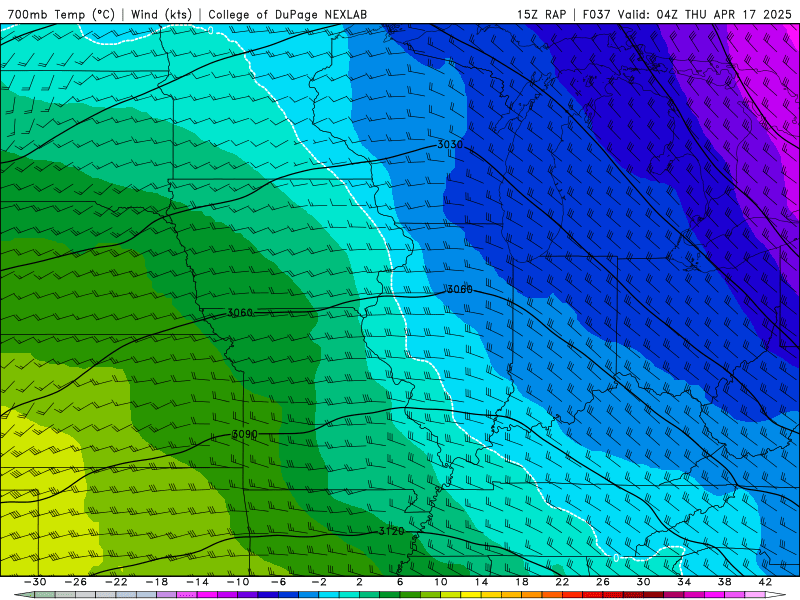
Task: Click the '10' legend tick label
Action: [x=441, y=582]
